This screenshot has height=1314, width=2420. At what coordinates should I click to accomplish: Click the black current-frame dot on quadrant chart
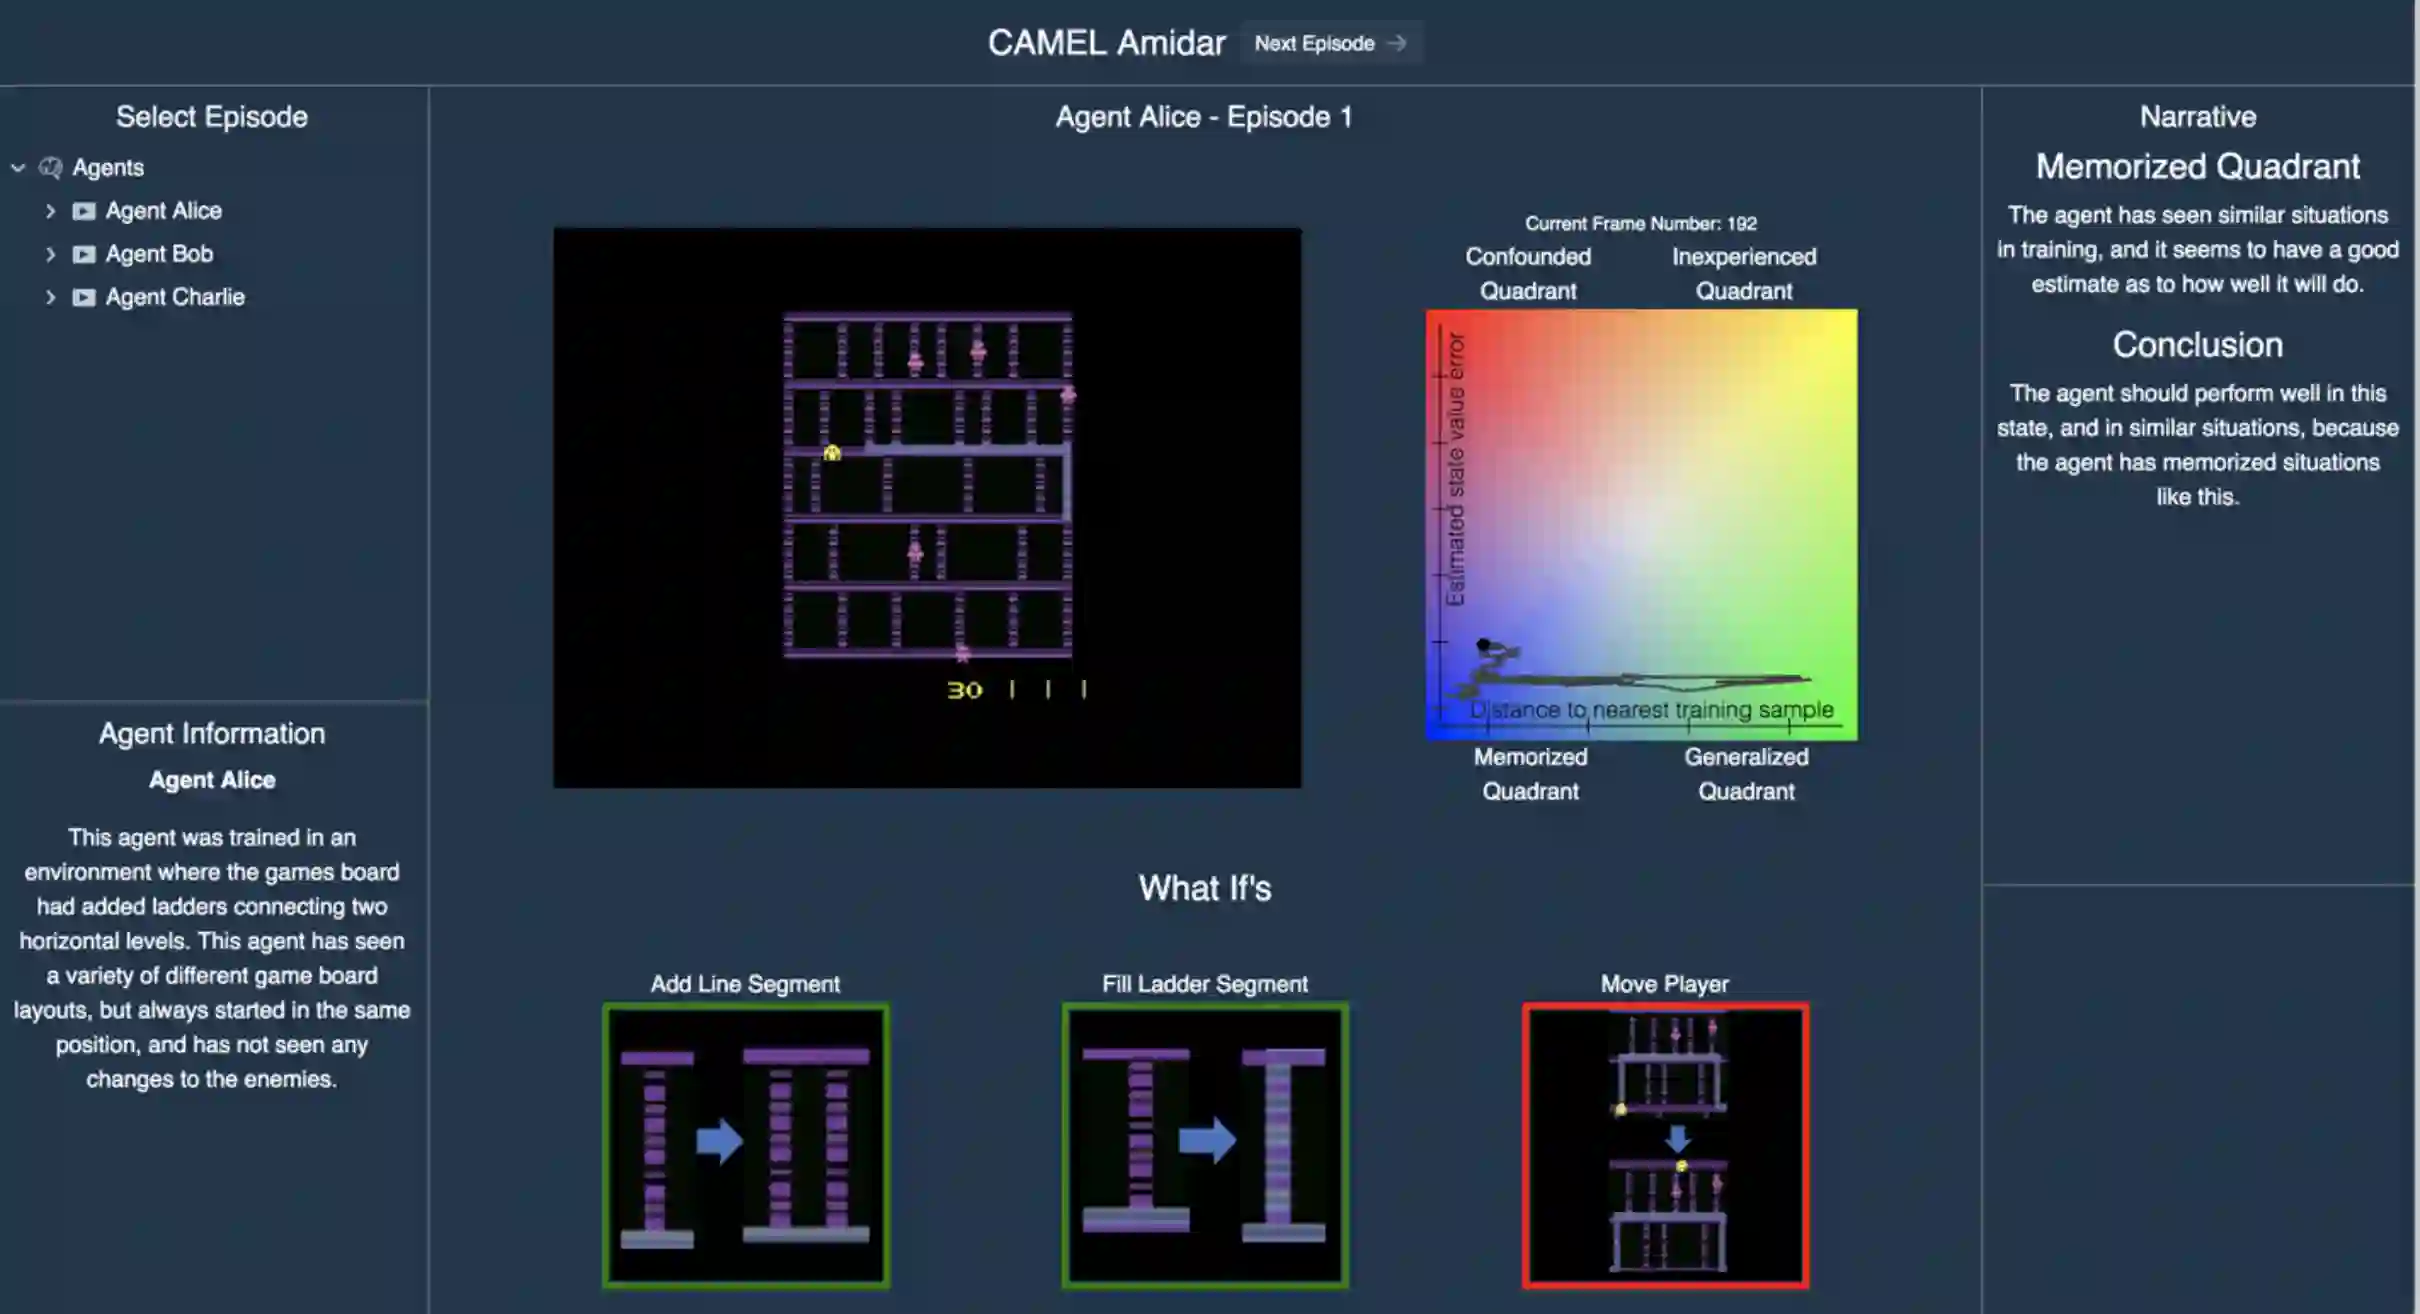[1483, 645]
